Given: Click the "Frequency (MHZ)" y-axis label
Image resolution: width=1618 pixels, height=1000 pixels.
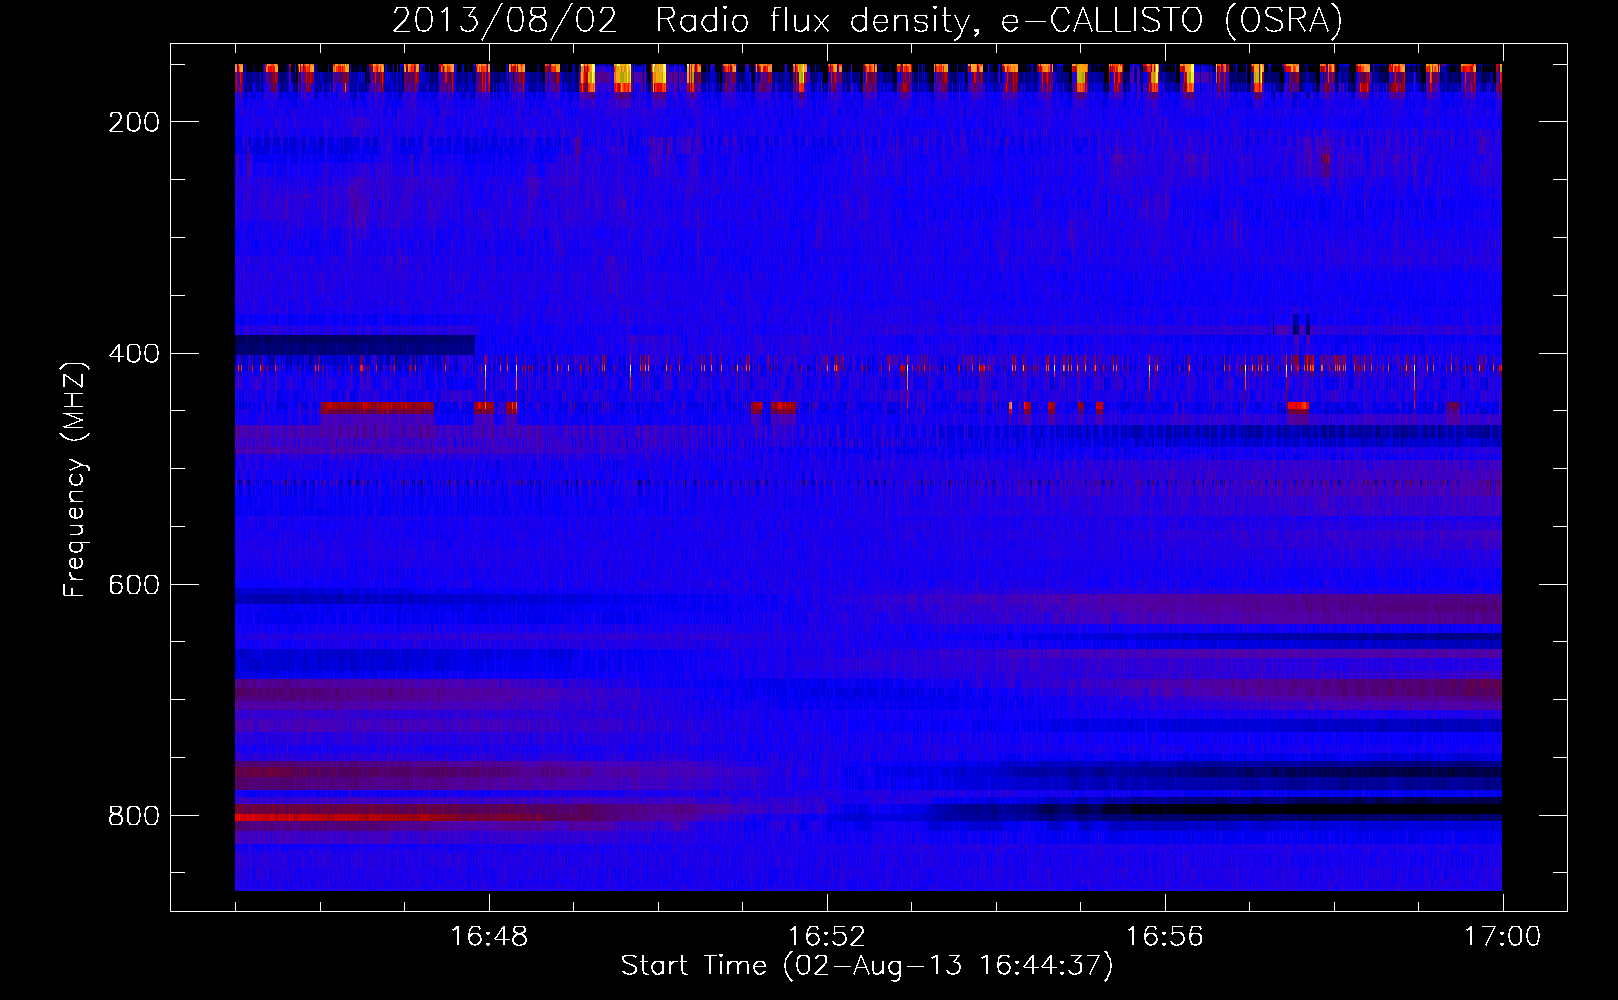Looking at the screenshot, I should point(75,479).
